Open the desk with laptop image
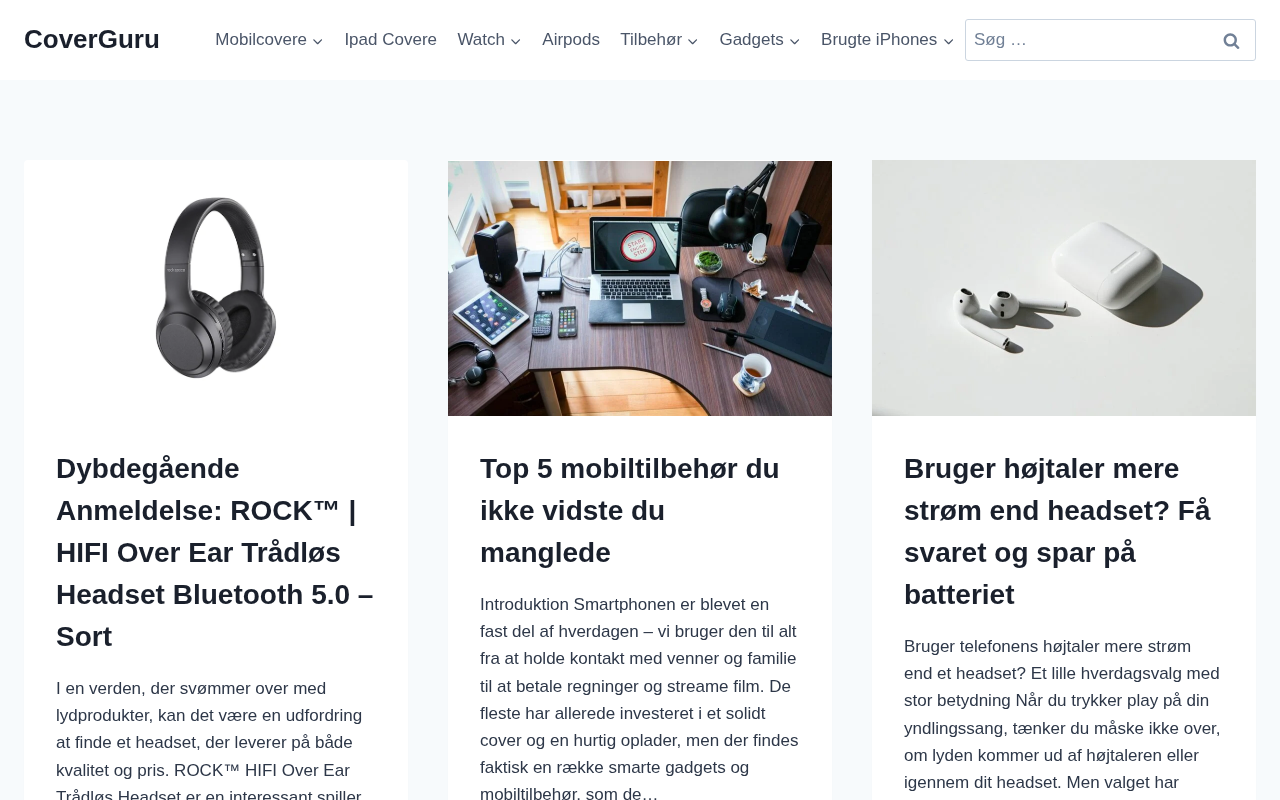1280x800 pixels. click(x=640, y=288)
